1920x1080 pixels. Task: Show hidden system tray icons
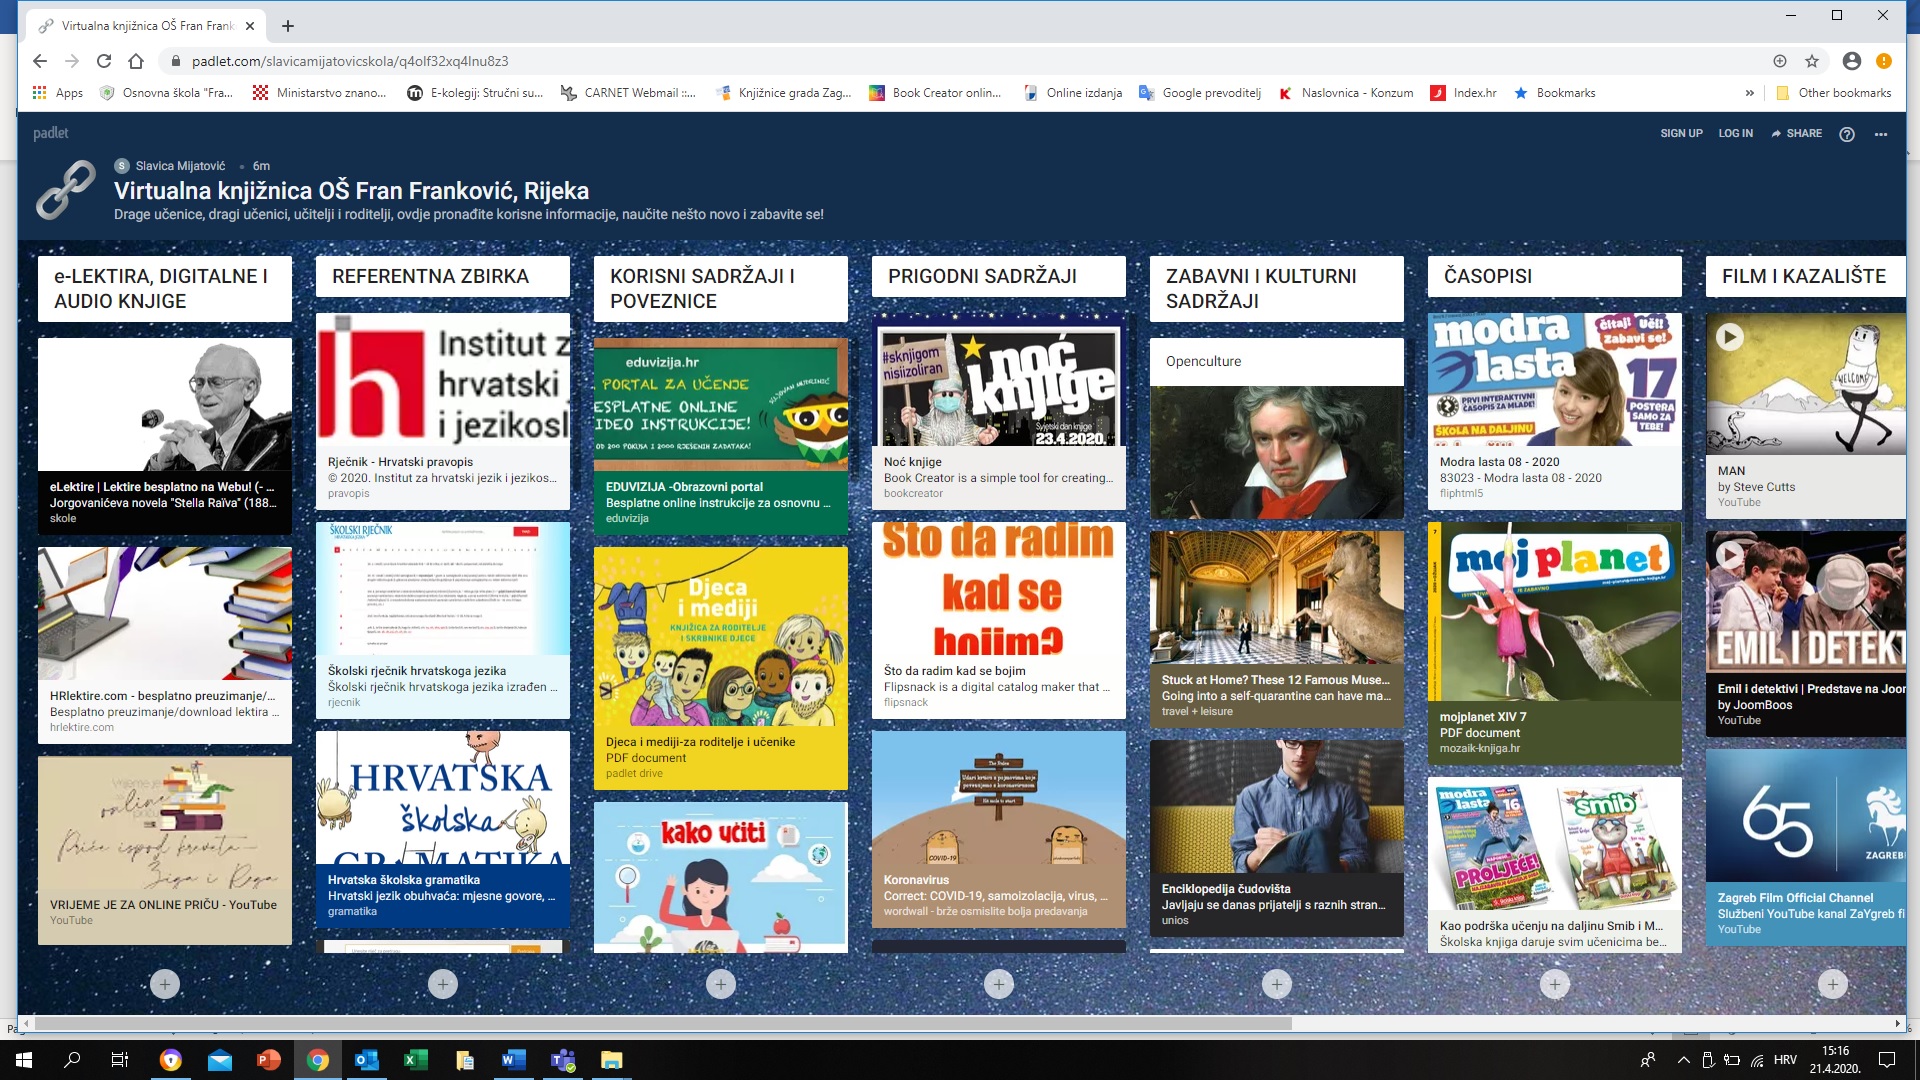coord(1683,1060)
